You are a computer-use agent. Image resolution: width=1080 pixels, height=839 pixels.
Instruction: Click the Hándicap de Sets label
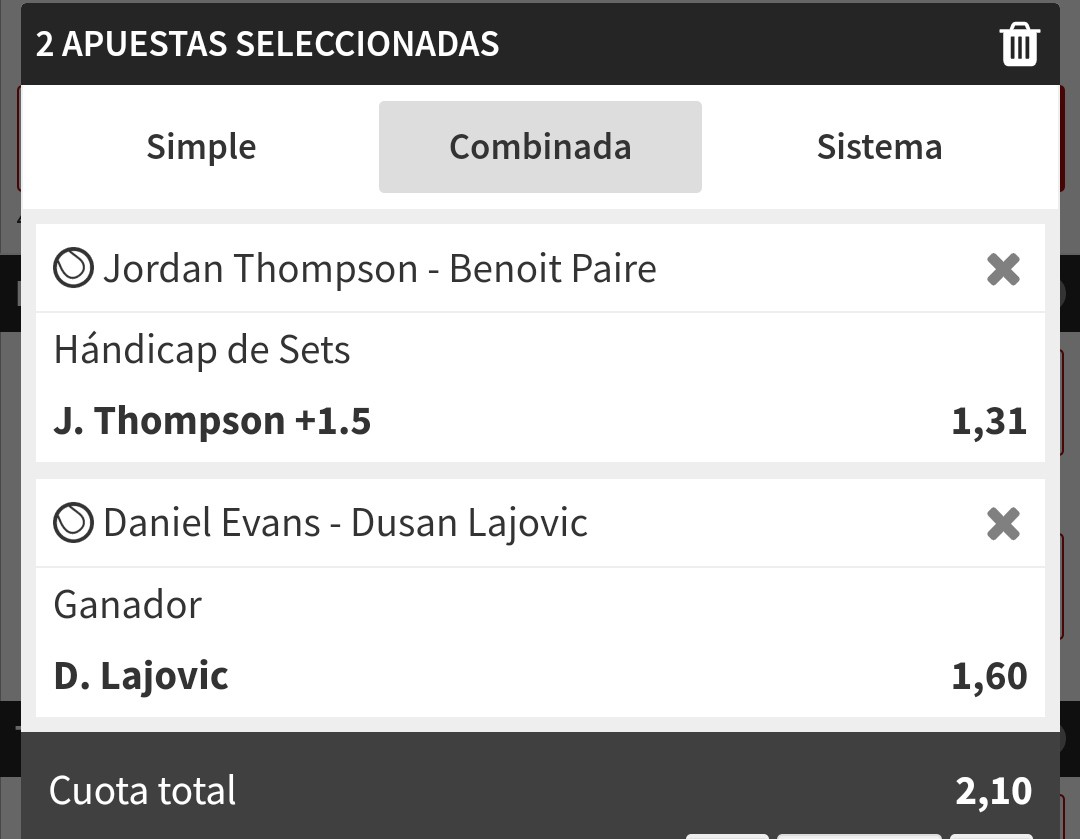[202, 349]
